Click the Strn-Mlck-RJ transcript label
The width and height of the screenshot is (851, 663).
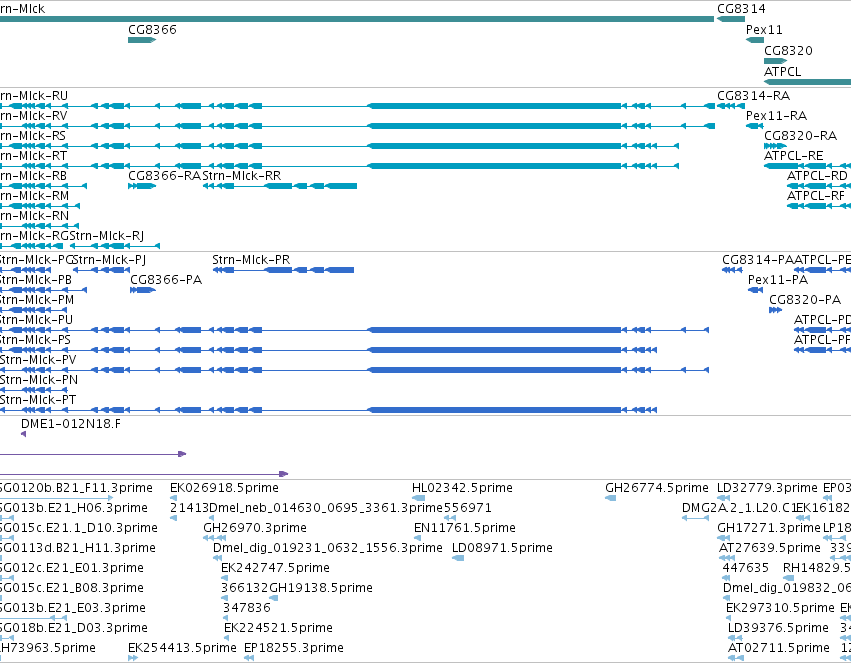point(107,236)
